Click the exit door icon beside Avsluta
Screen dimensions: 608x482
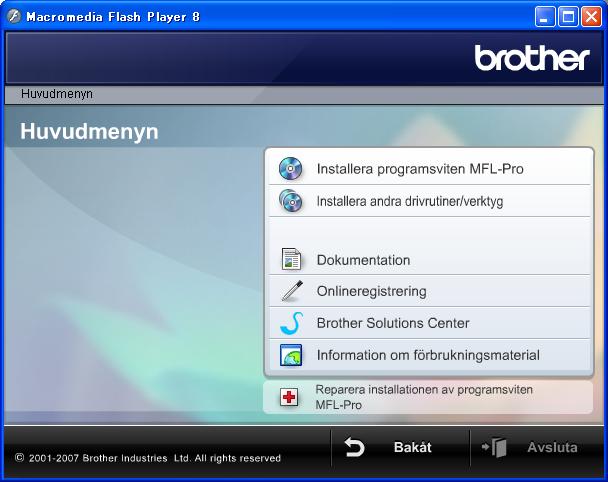494,447
